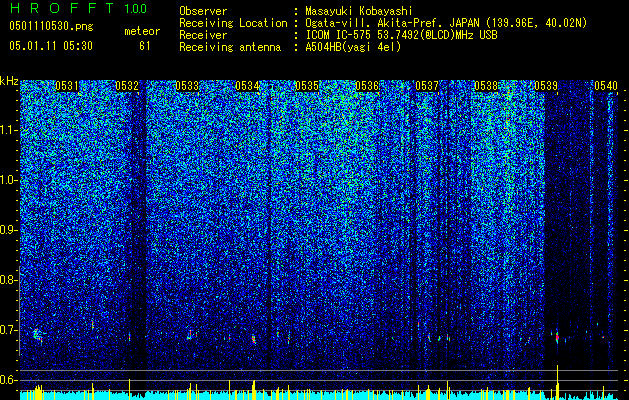Click the word "meteor" above the count
The width and height of the screenshot is (629, 400).
142,31
